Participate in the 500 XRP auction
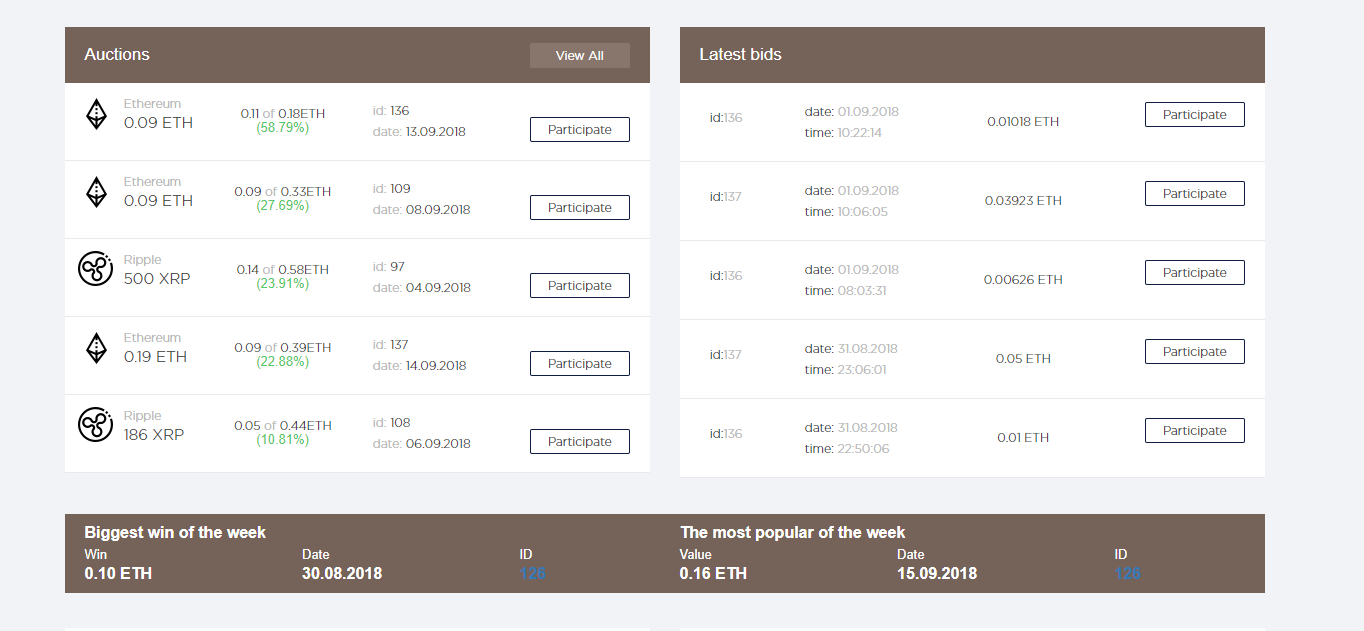The image size is (1364, 631). pyautogui.click(x=579, y=286)
